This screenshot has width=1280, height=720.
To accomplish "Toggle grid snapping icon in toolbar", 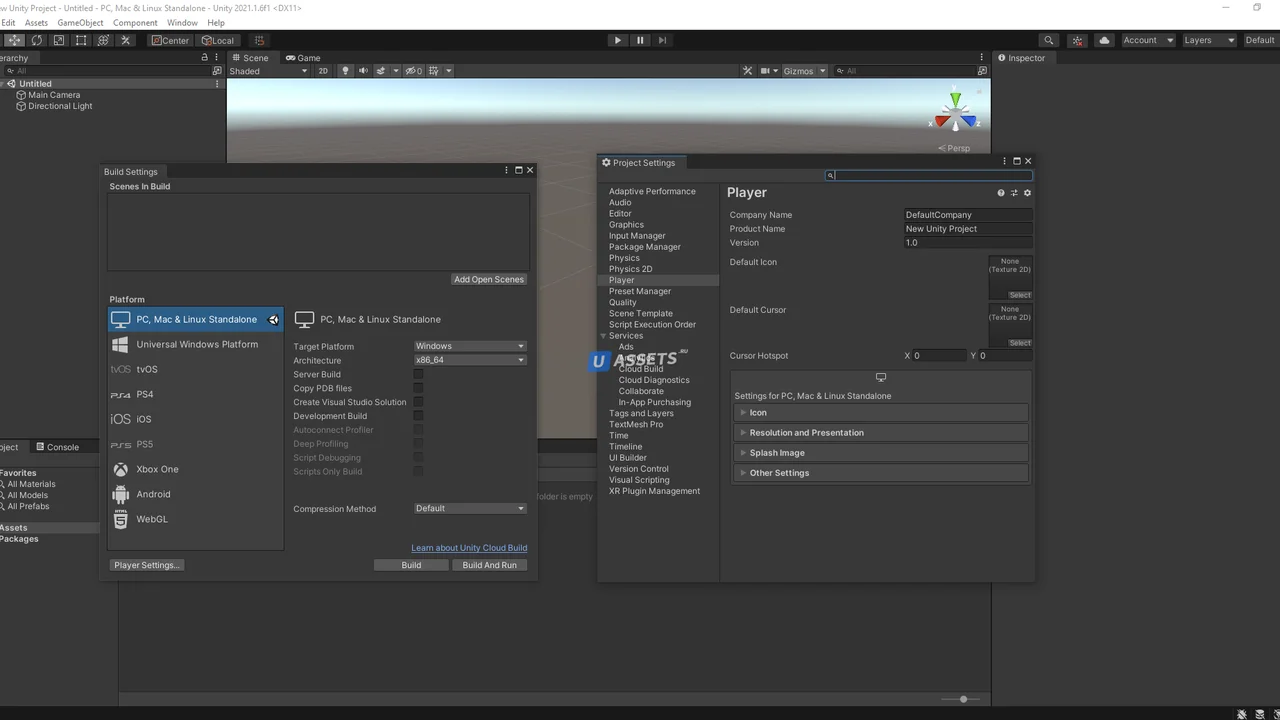I will [259, 40].
